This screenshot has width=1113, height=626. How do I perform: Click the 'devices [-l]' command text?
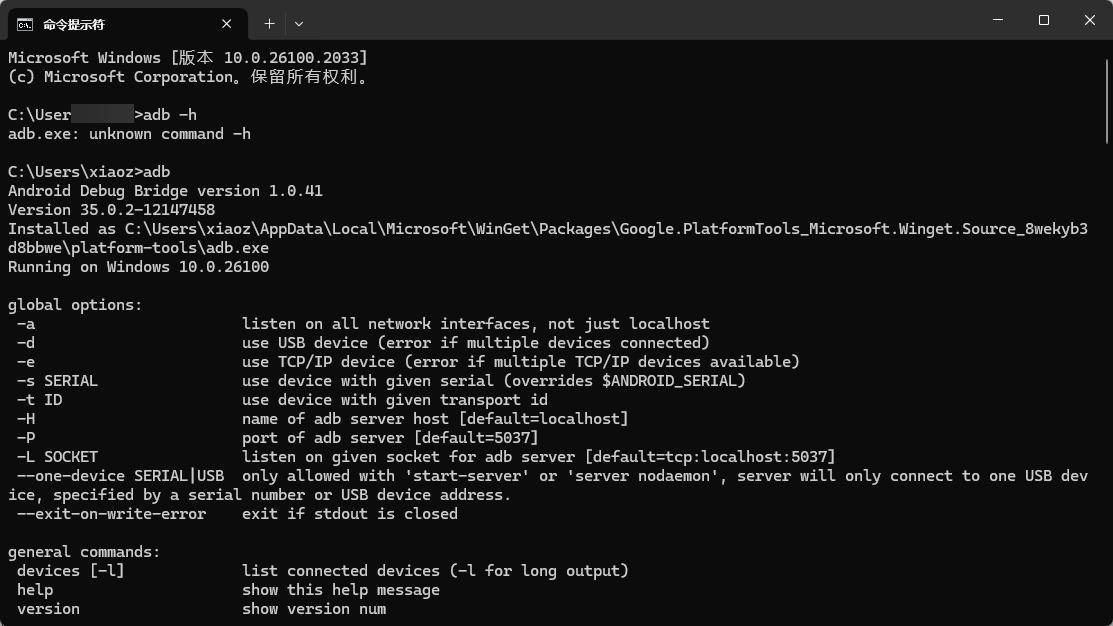tap(71, 571)
